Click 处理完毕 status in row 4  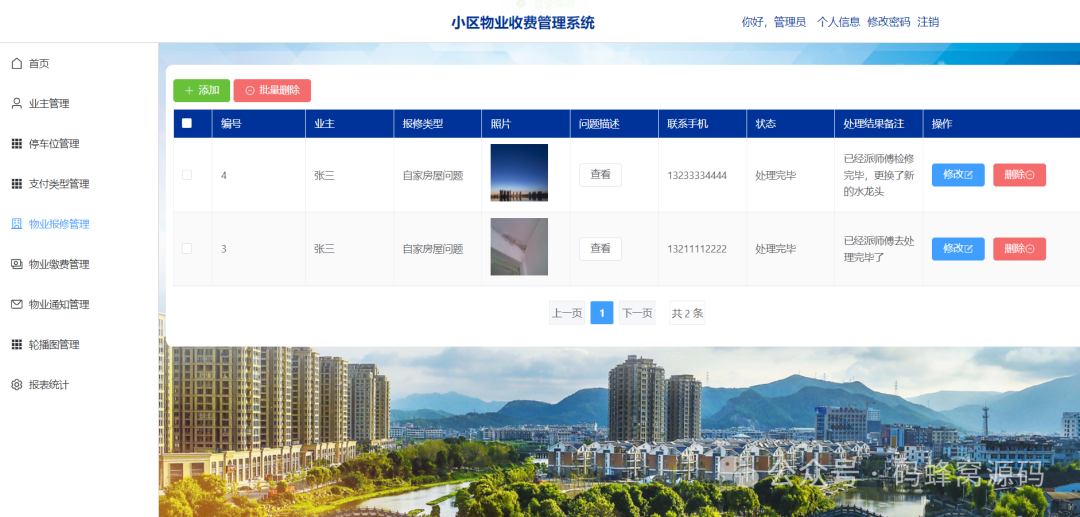(776, 176)
